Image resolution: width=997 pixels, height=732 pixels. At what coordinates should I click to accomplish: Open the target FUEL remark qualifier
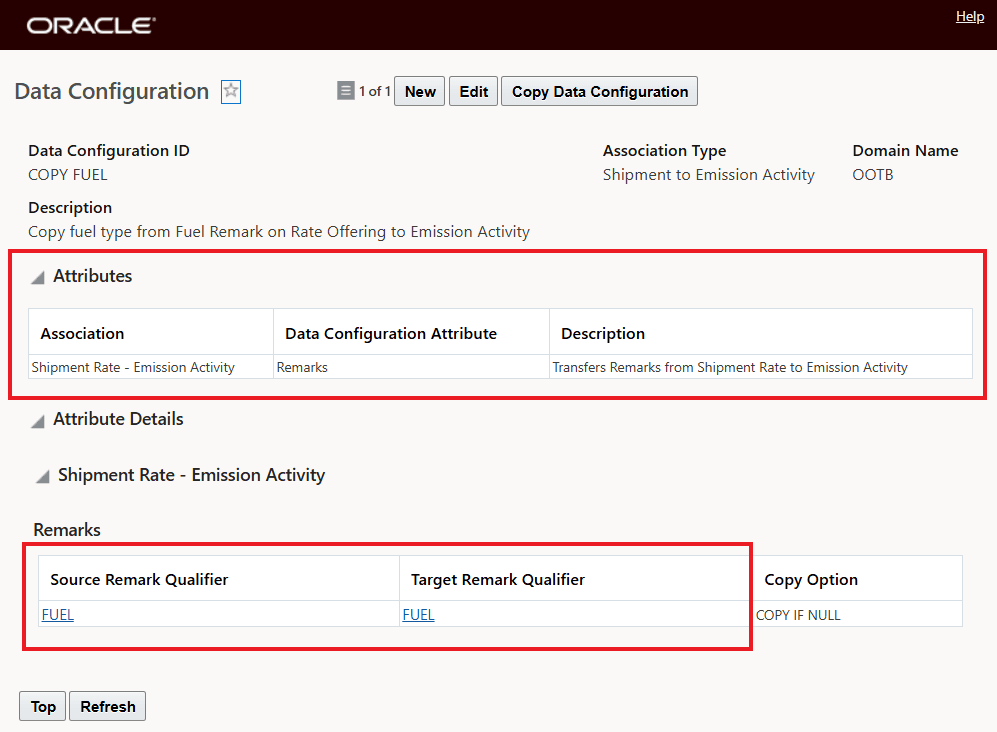pos(418,614)
